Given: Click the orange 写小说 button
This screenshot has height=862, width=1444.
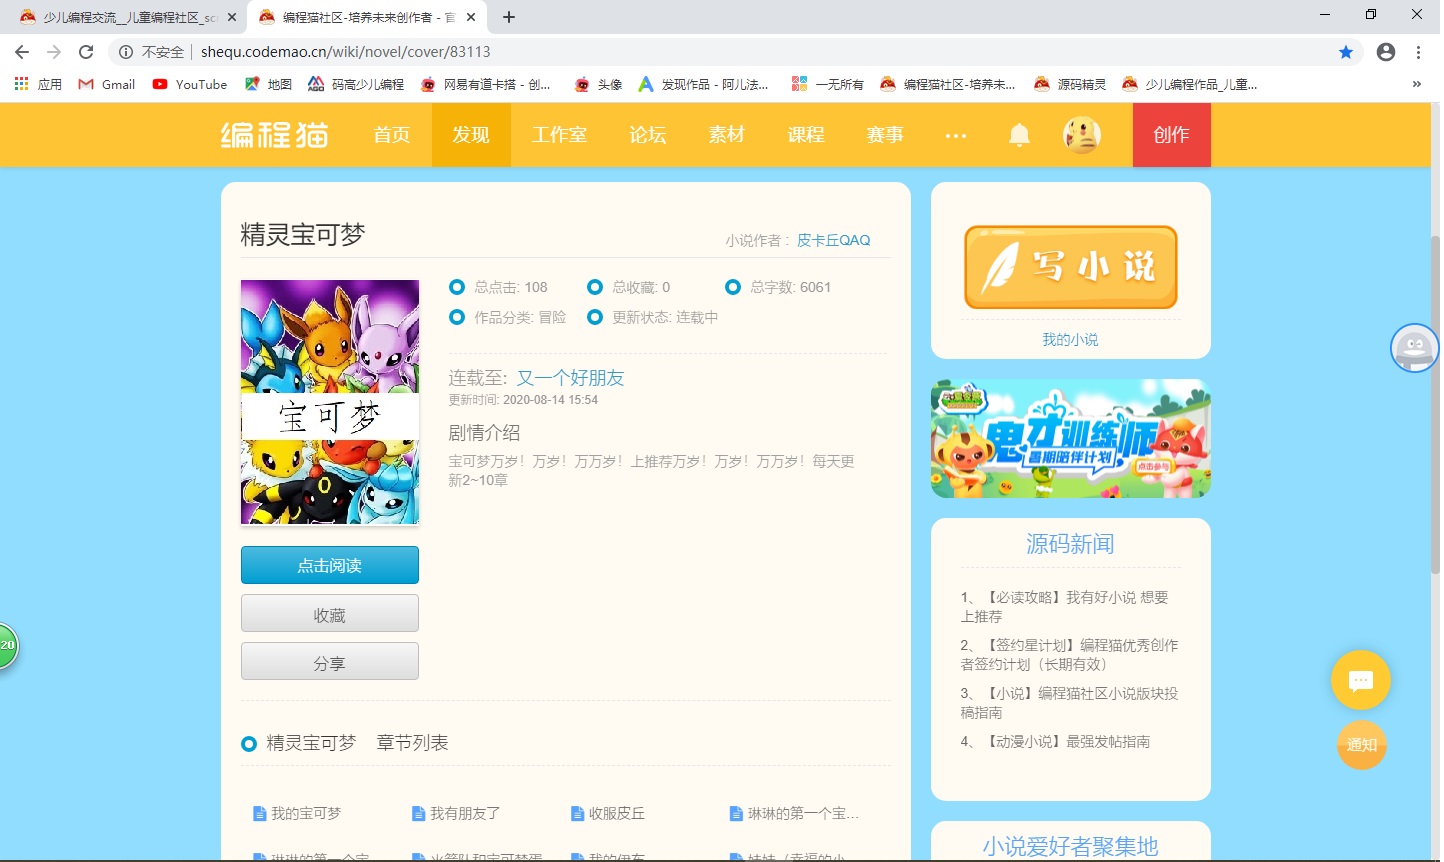Looking at the screenshot, I should coord(1071,267).
